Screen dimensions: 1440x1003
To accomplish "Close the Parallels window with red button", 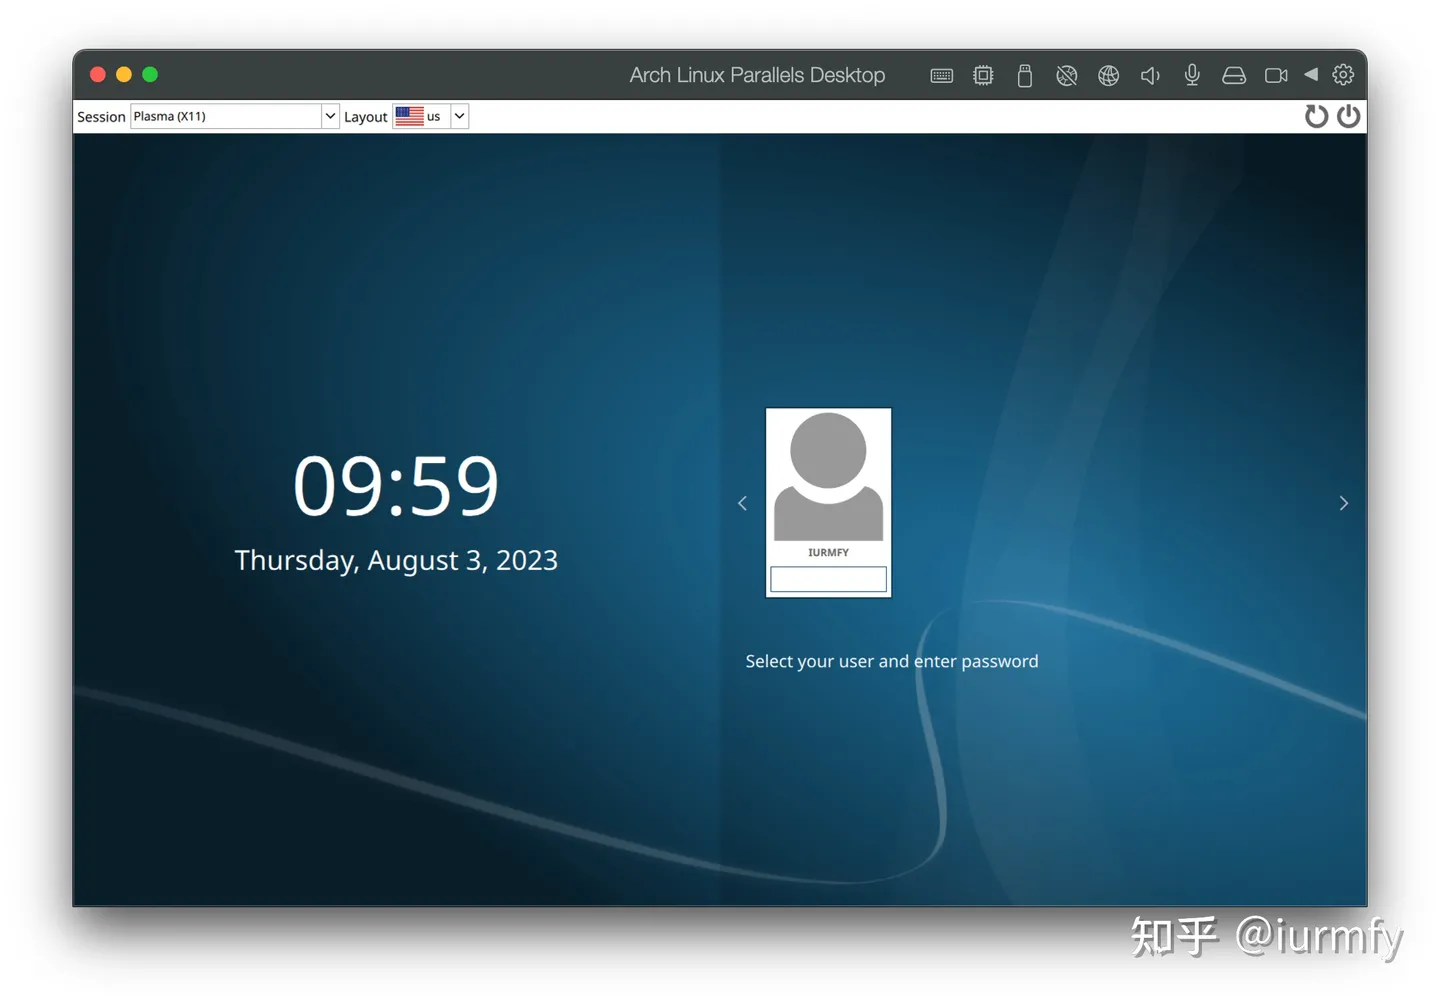I will pyautogui.click(x=98, y=74).
